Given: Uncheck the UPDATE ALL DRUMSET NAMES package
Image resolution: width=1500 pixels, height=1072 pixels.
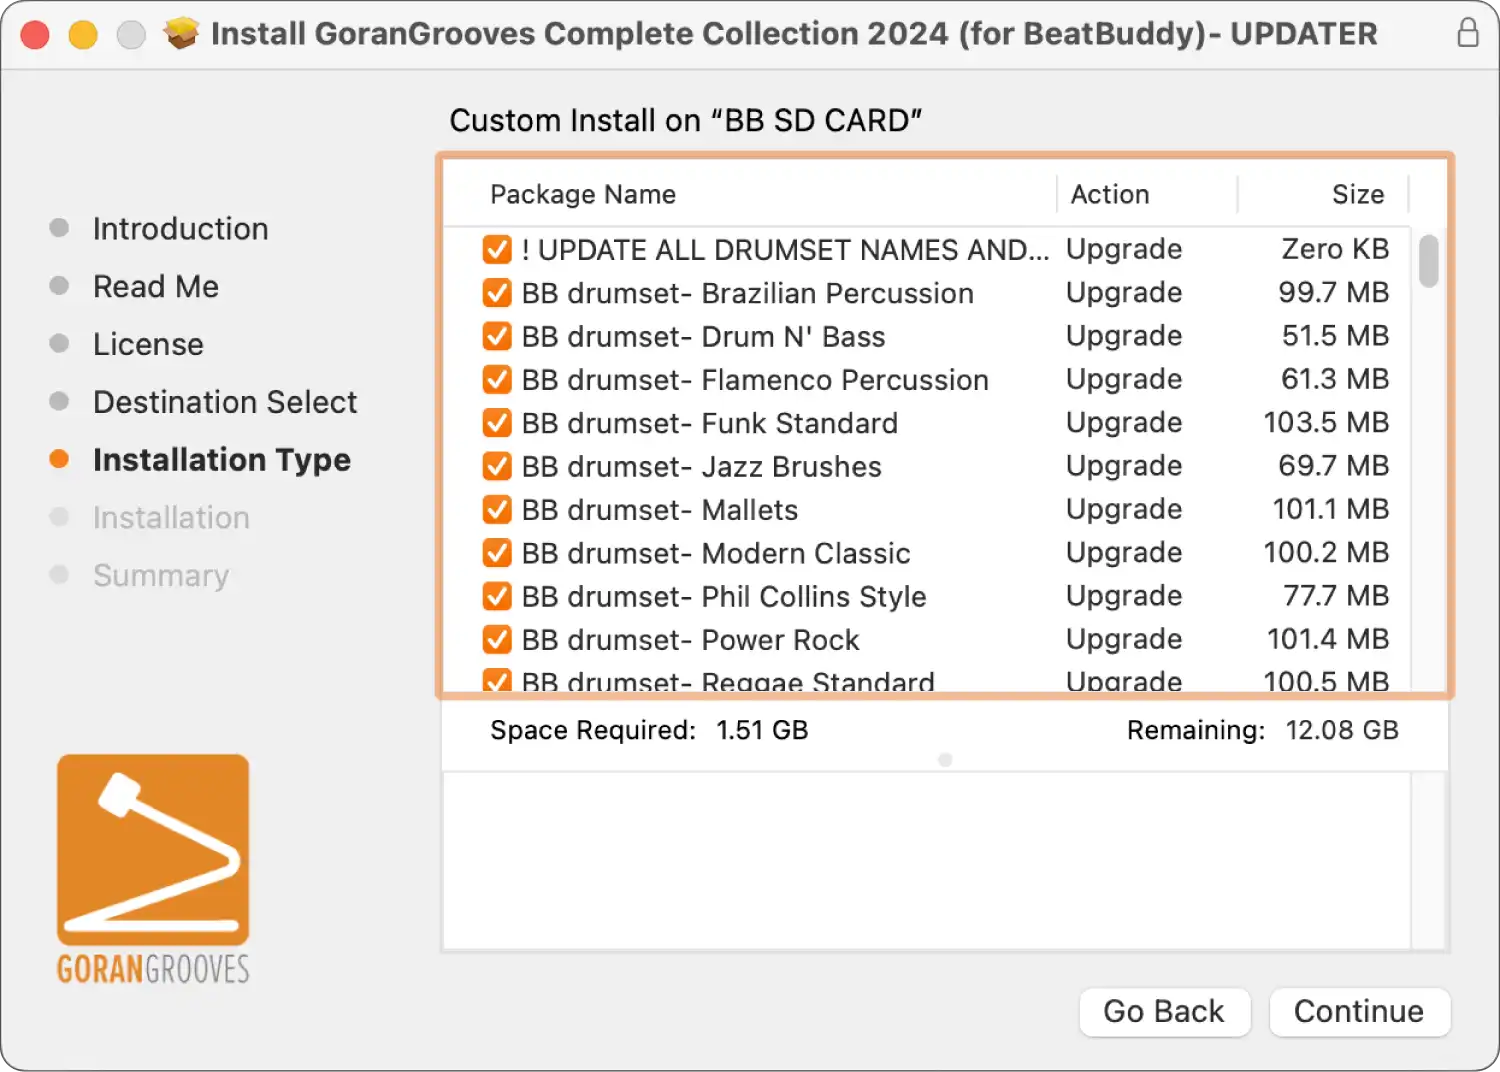Looking at the screenshot, I should coord(497,249).
